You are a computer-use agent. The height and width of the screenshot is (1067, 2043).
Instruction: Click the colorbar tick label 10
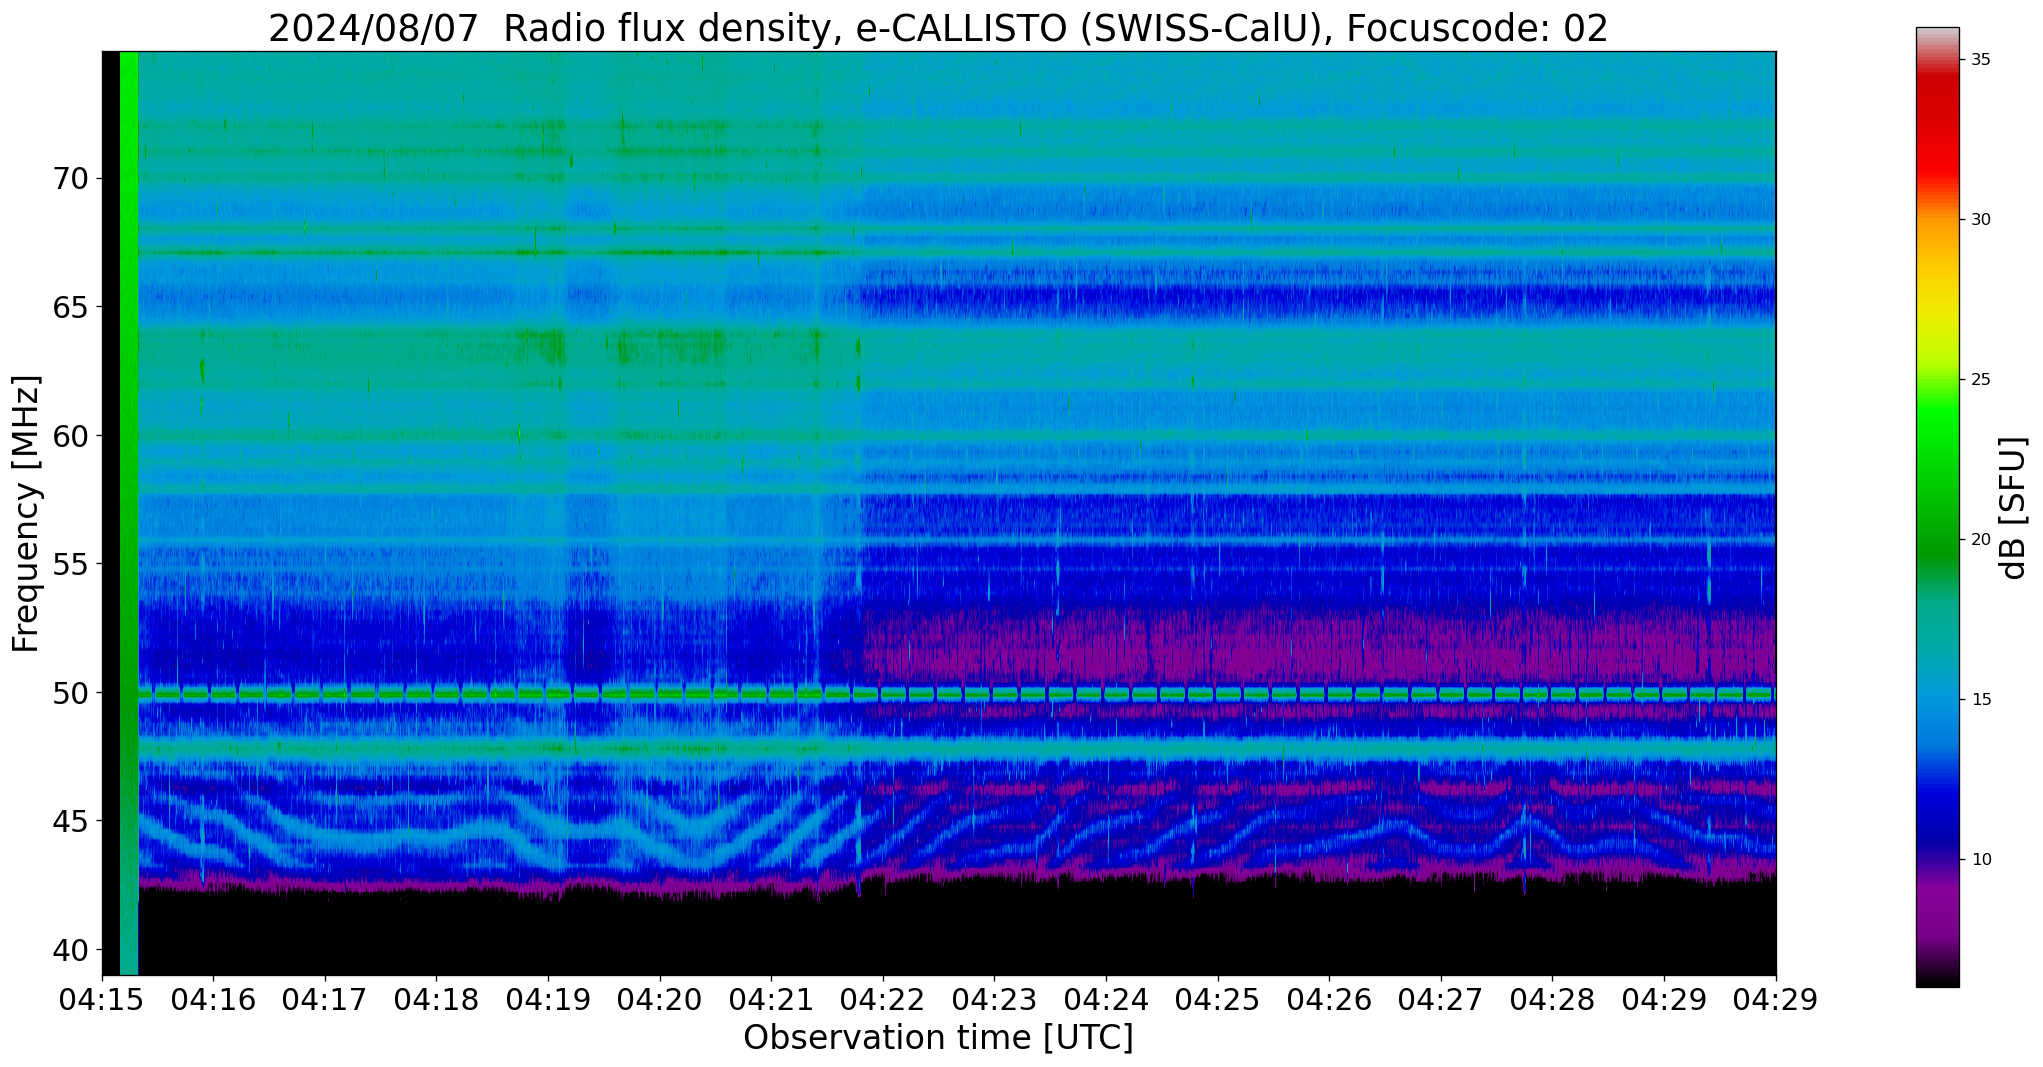1979,860
